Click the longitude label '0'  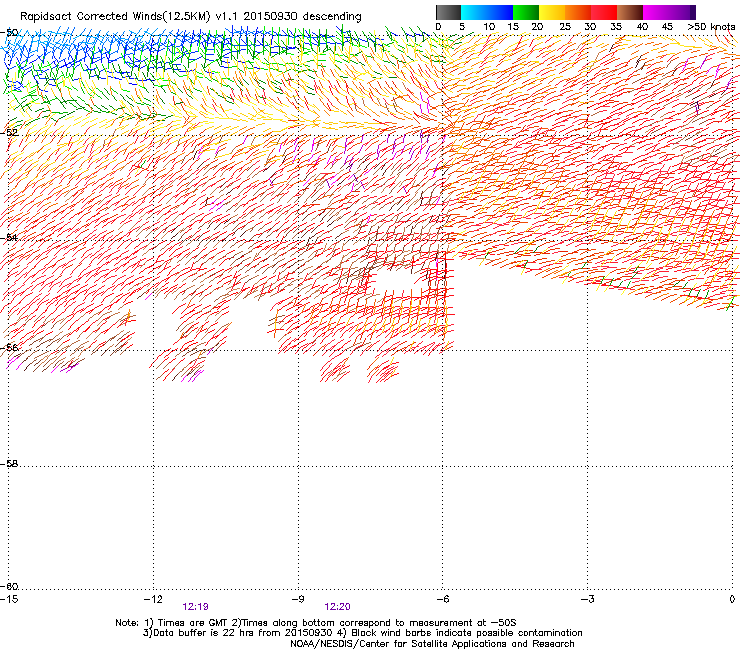click(732, 599)
